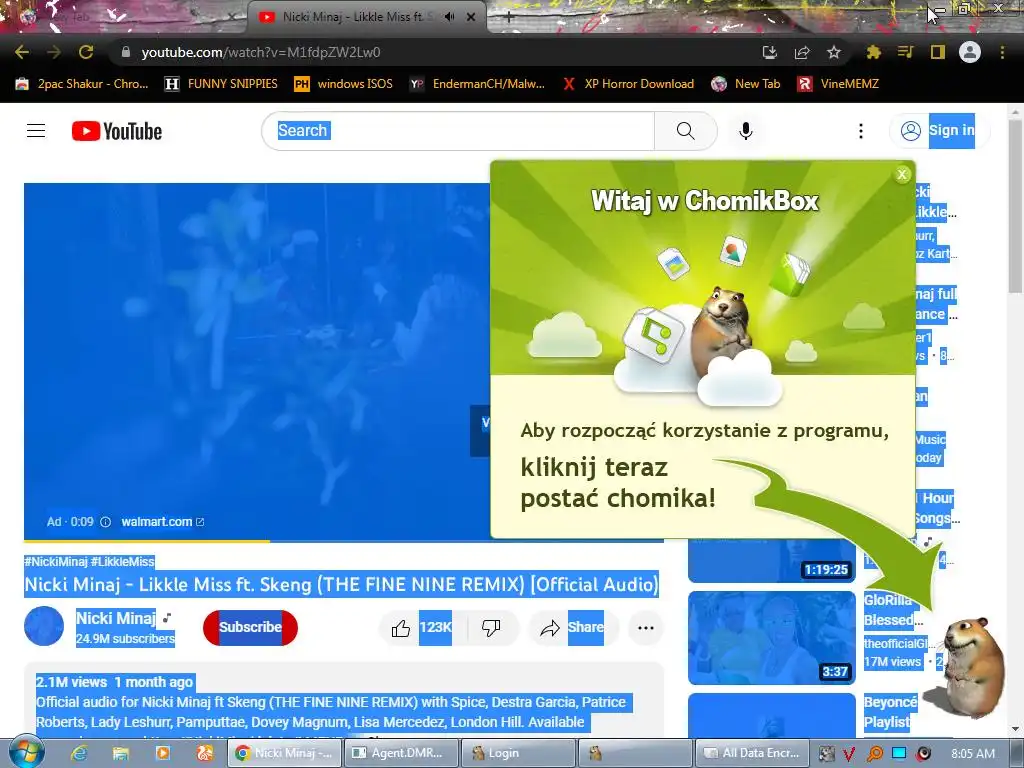Open Chrome's three-dot menu
This screenshot has height=768, width=1024.
pos(1002,52)
